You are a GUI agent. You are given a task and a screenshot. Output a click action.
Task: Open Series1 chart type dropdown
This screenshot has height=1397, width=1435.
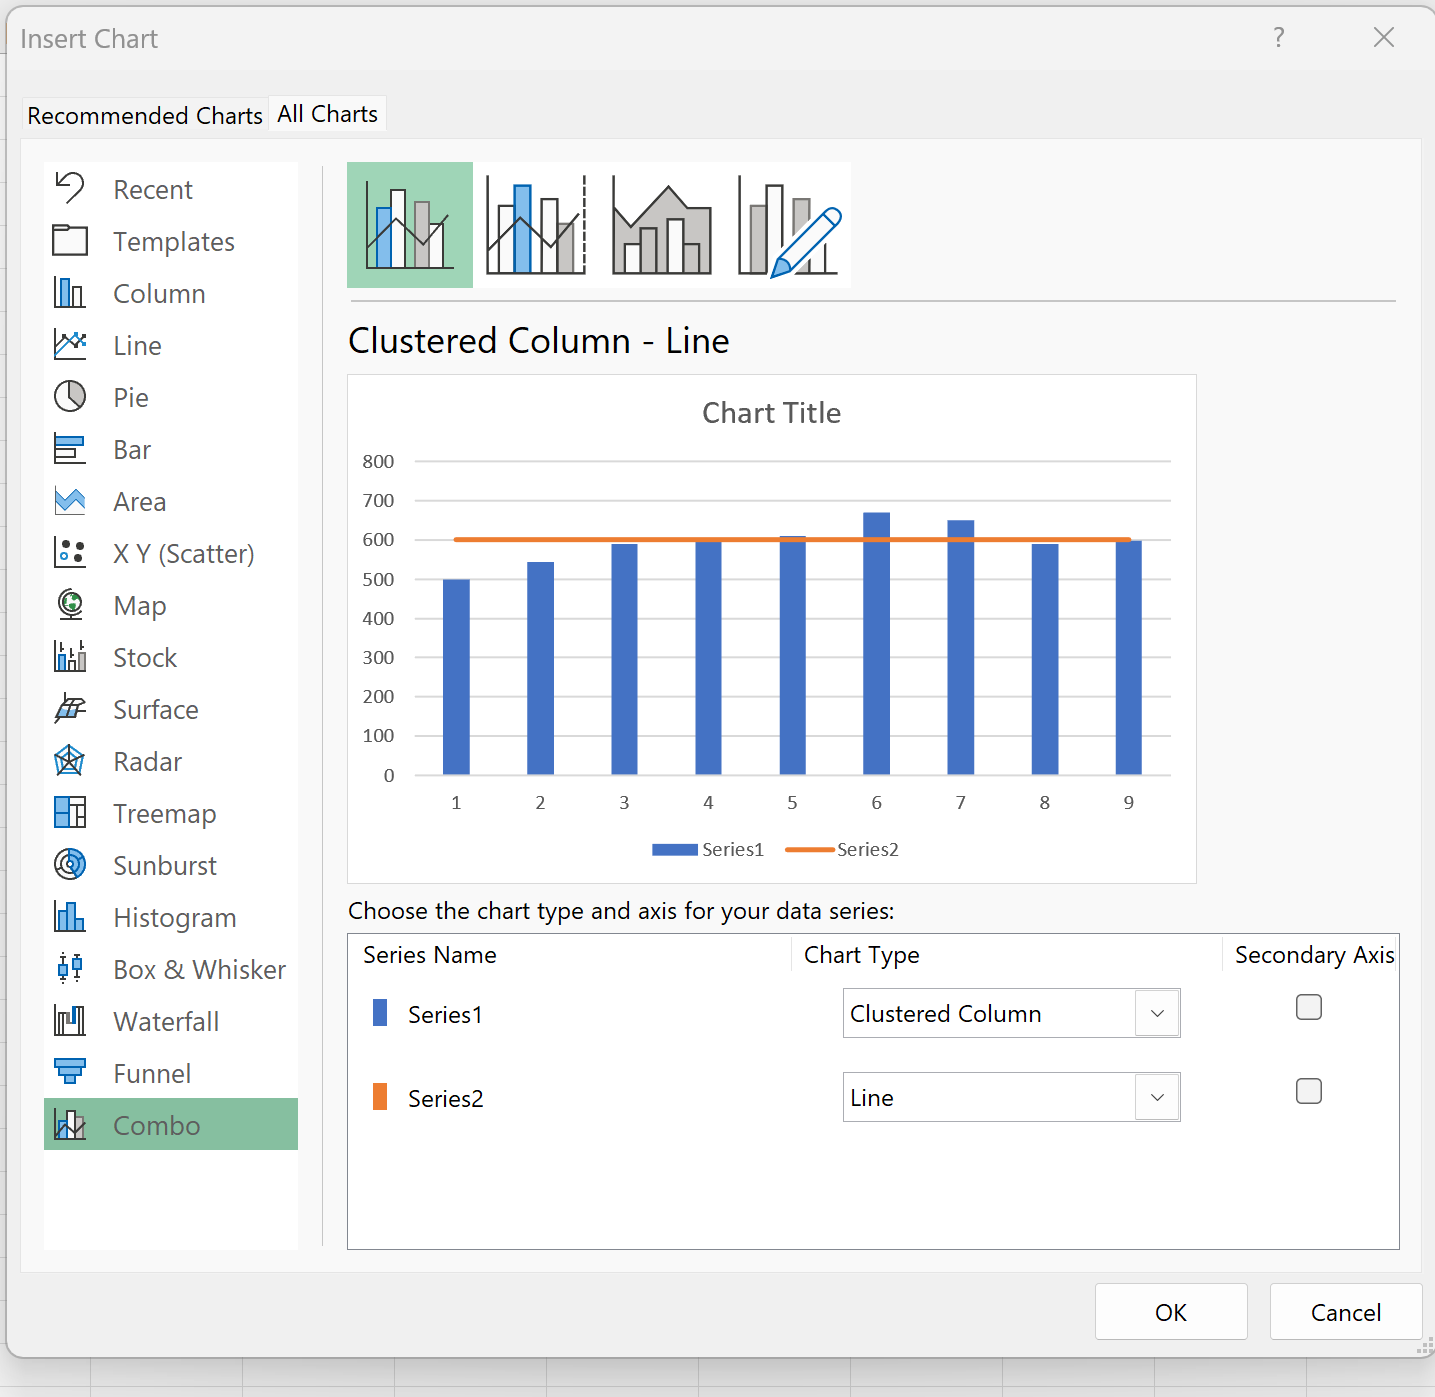1157,1014
